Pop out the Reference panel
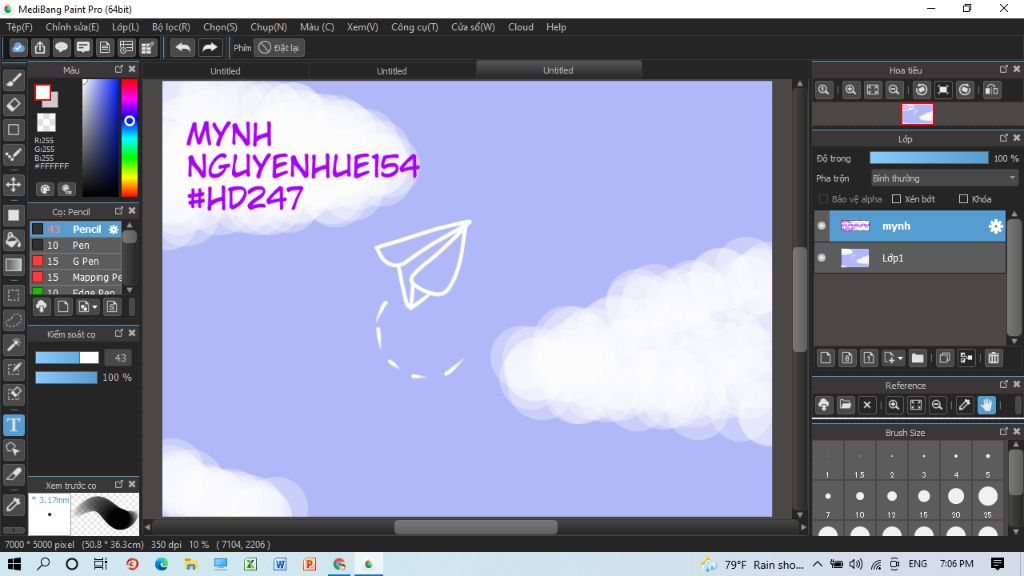Viewport: 1024px width, 576px height. pyautogui.click(x=1004, y=385)
